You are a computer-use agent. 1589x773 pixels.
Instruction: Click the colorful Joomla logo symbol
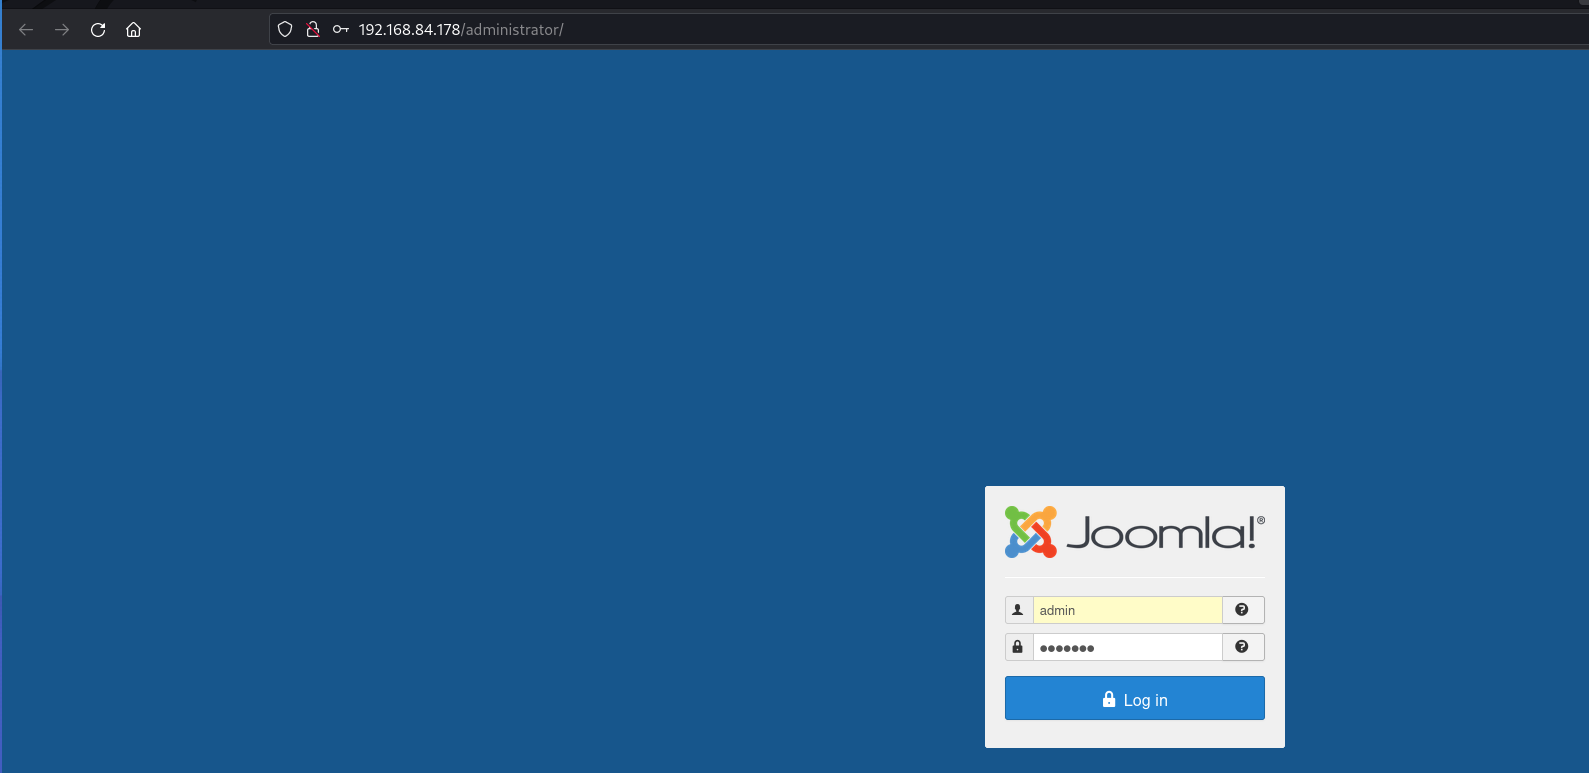tap(1031, 532)
